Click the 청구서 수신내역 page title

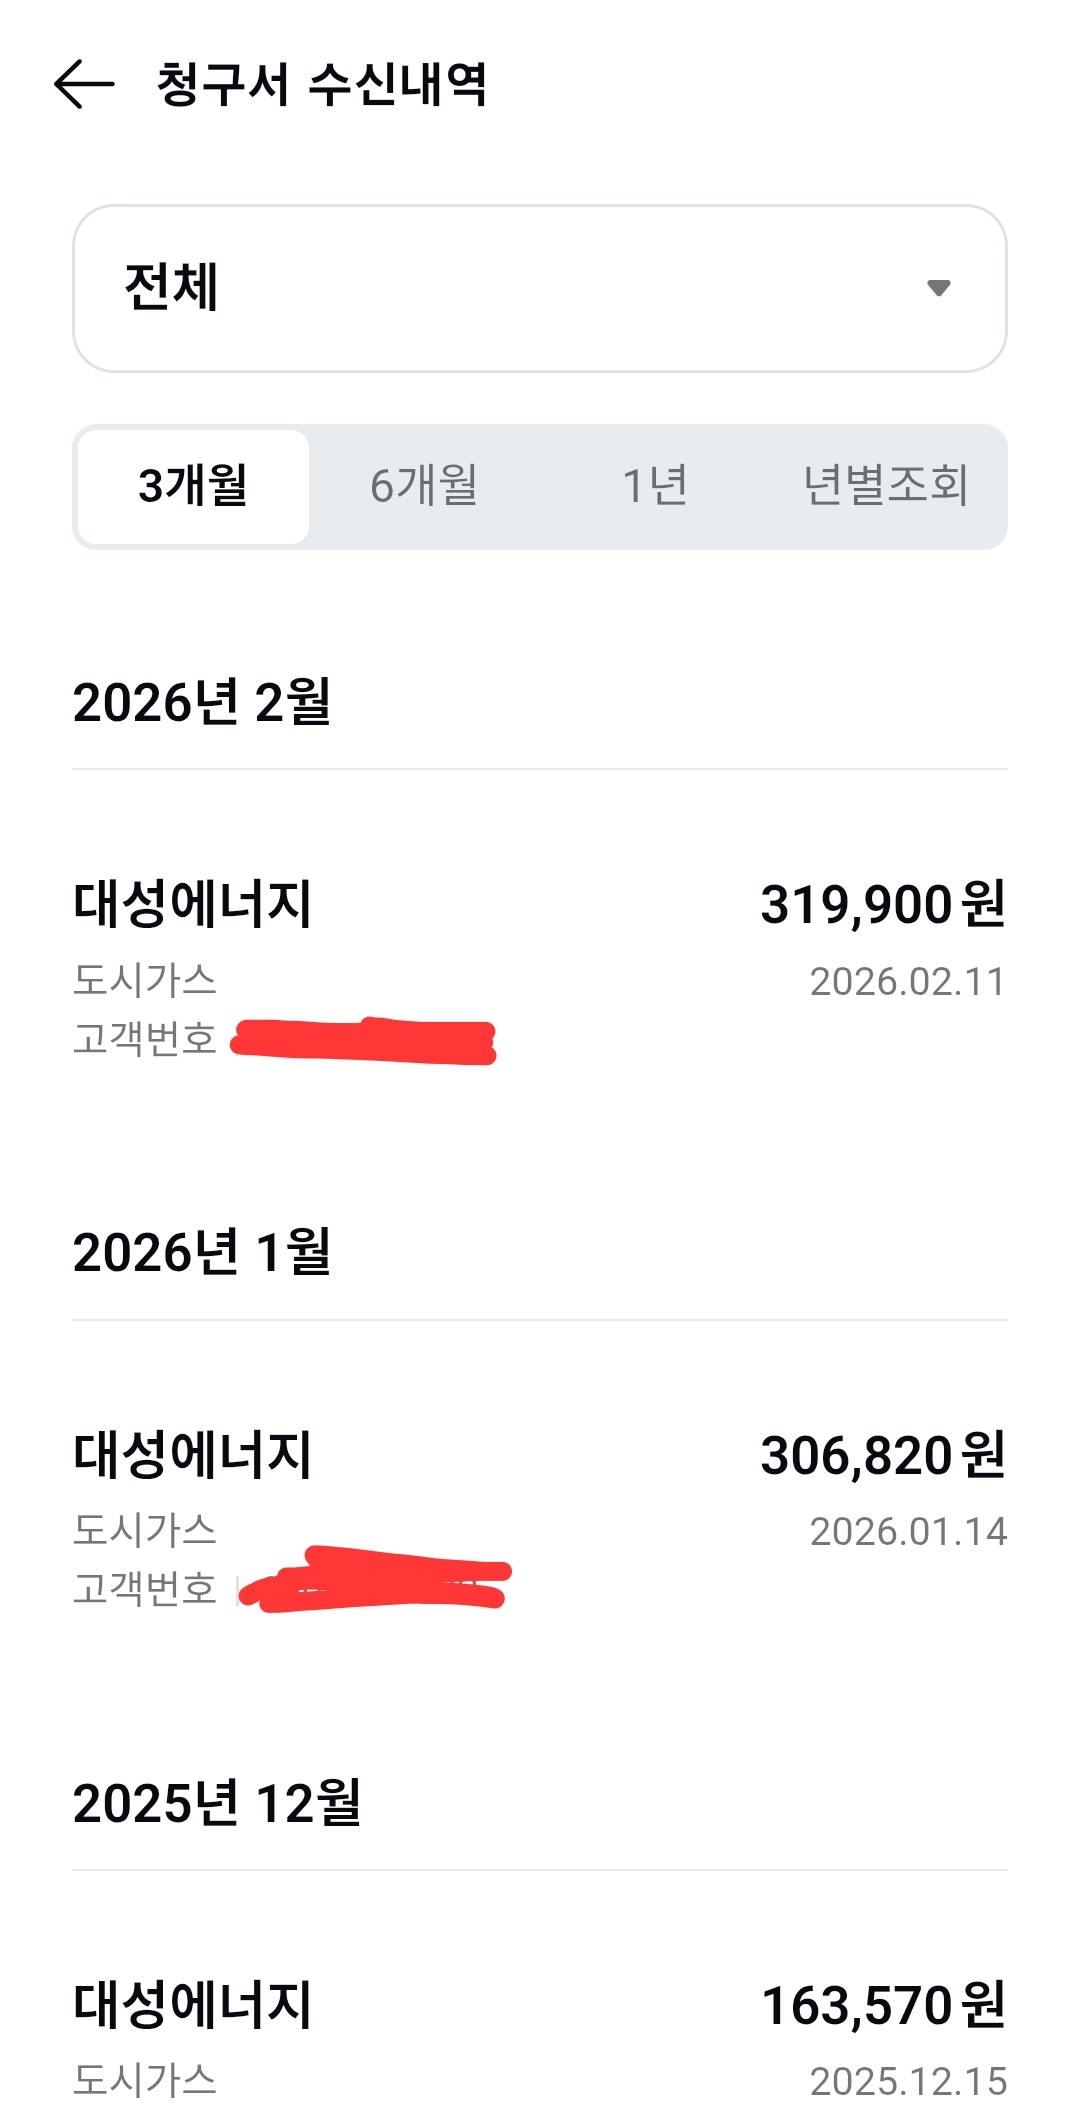[x=322, y=84]
